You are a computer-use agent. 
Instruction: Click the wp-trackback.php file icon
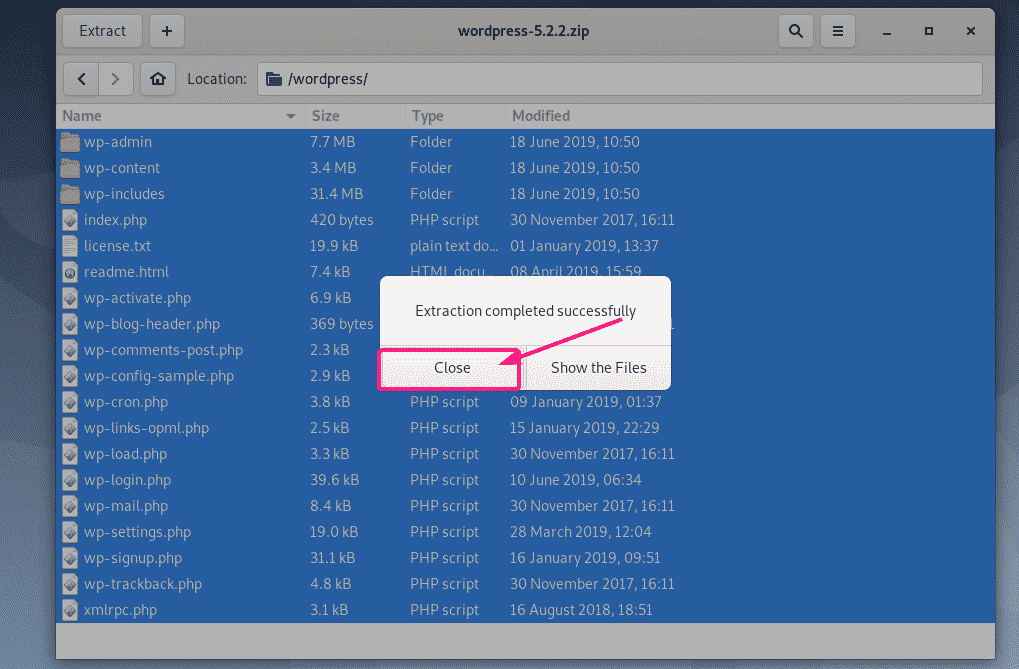(70, 584)
